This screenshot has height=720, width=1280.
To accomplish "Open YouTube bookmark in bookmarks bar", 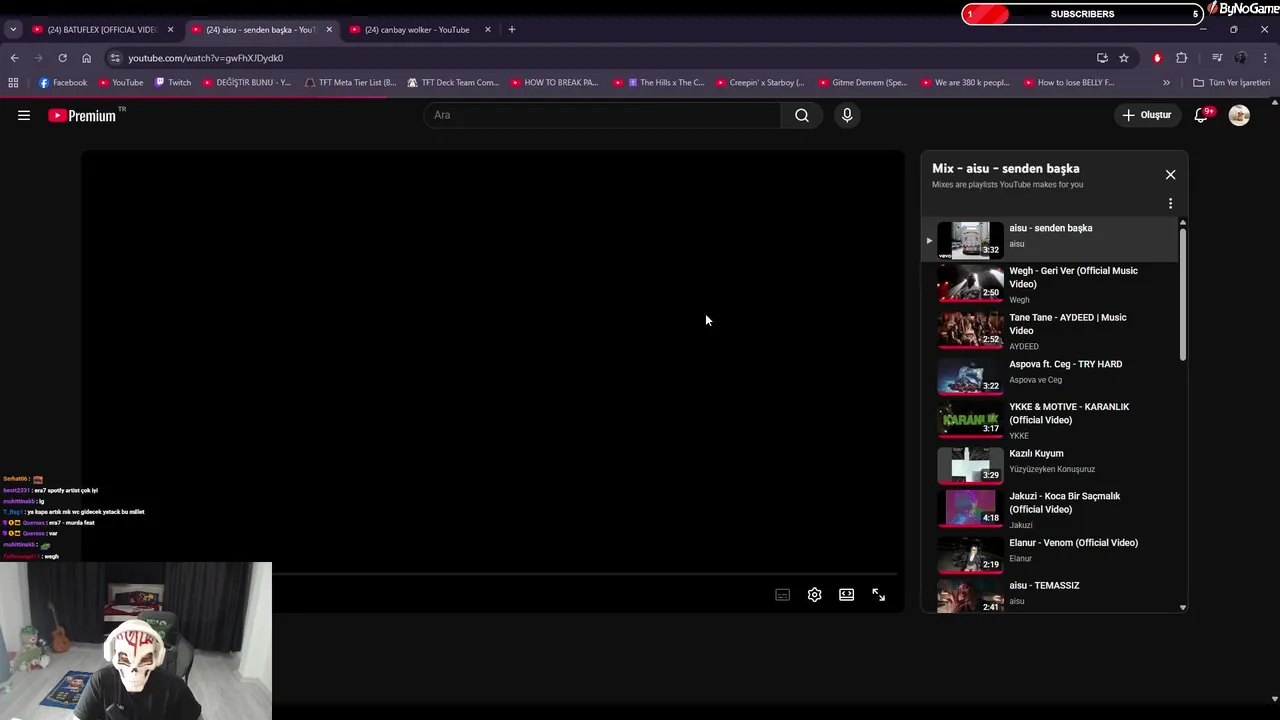I will [x=120, y=83].
